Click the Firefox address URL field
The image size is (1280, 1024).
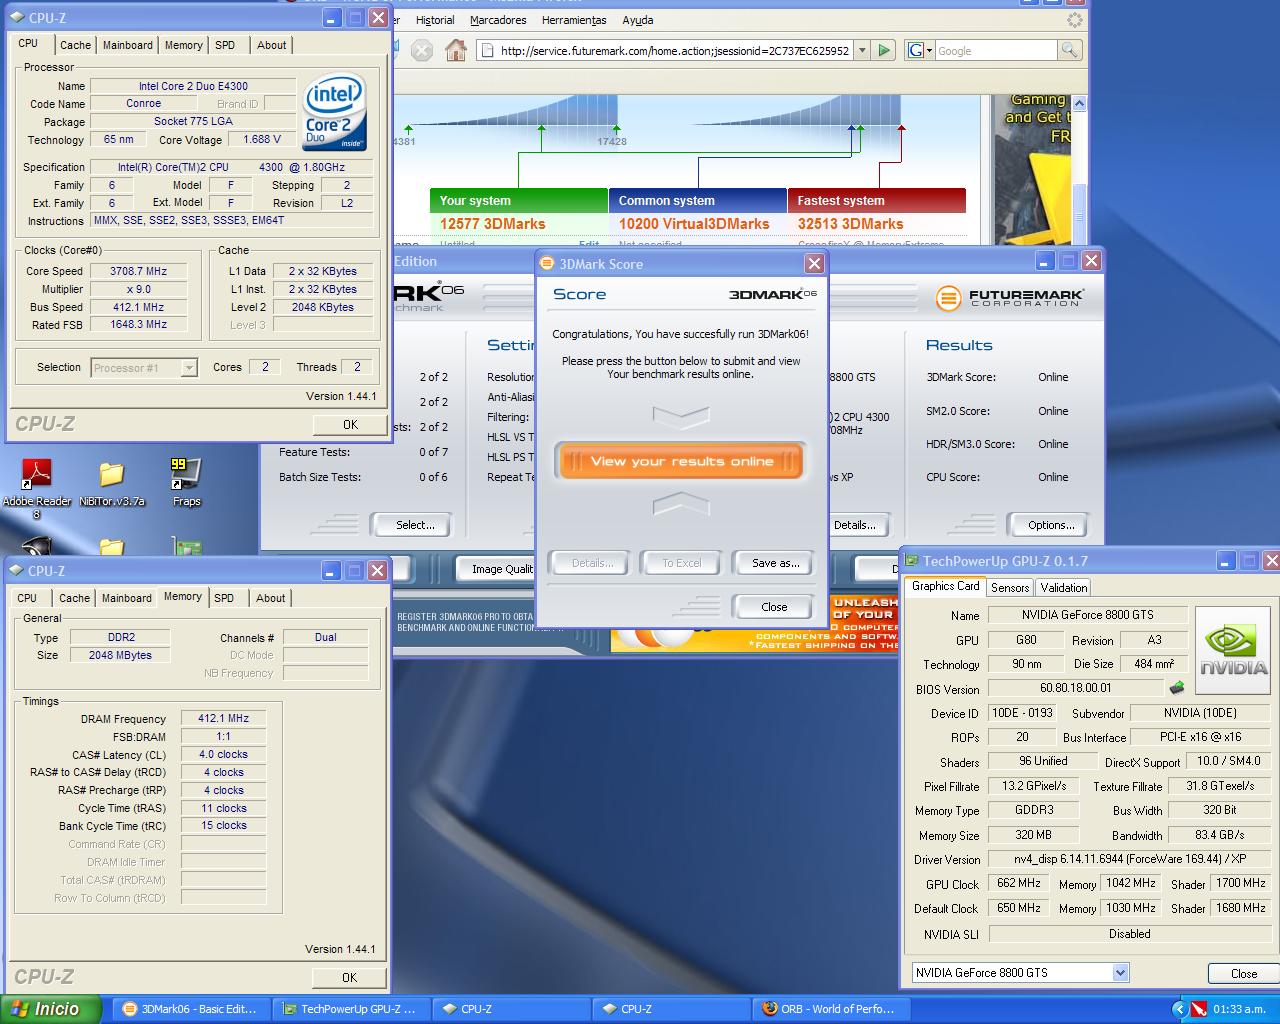pyautogui.click(x=675, y=50)
